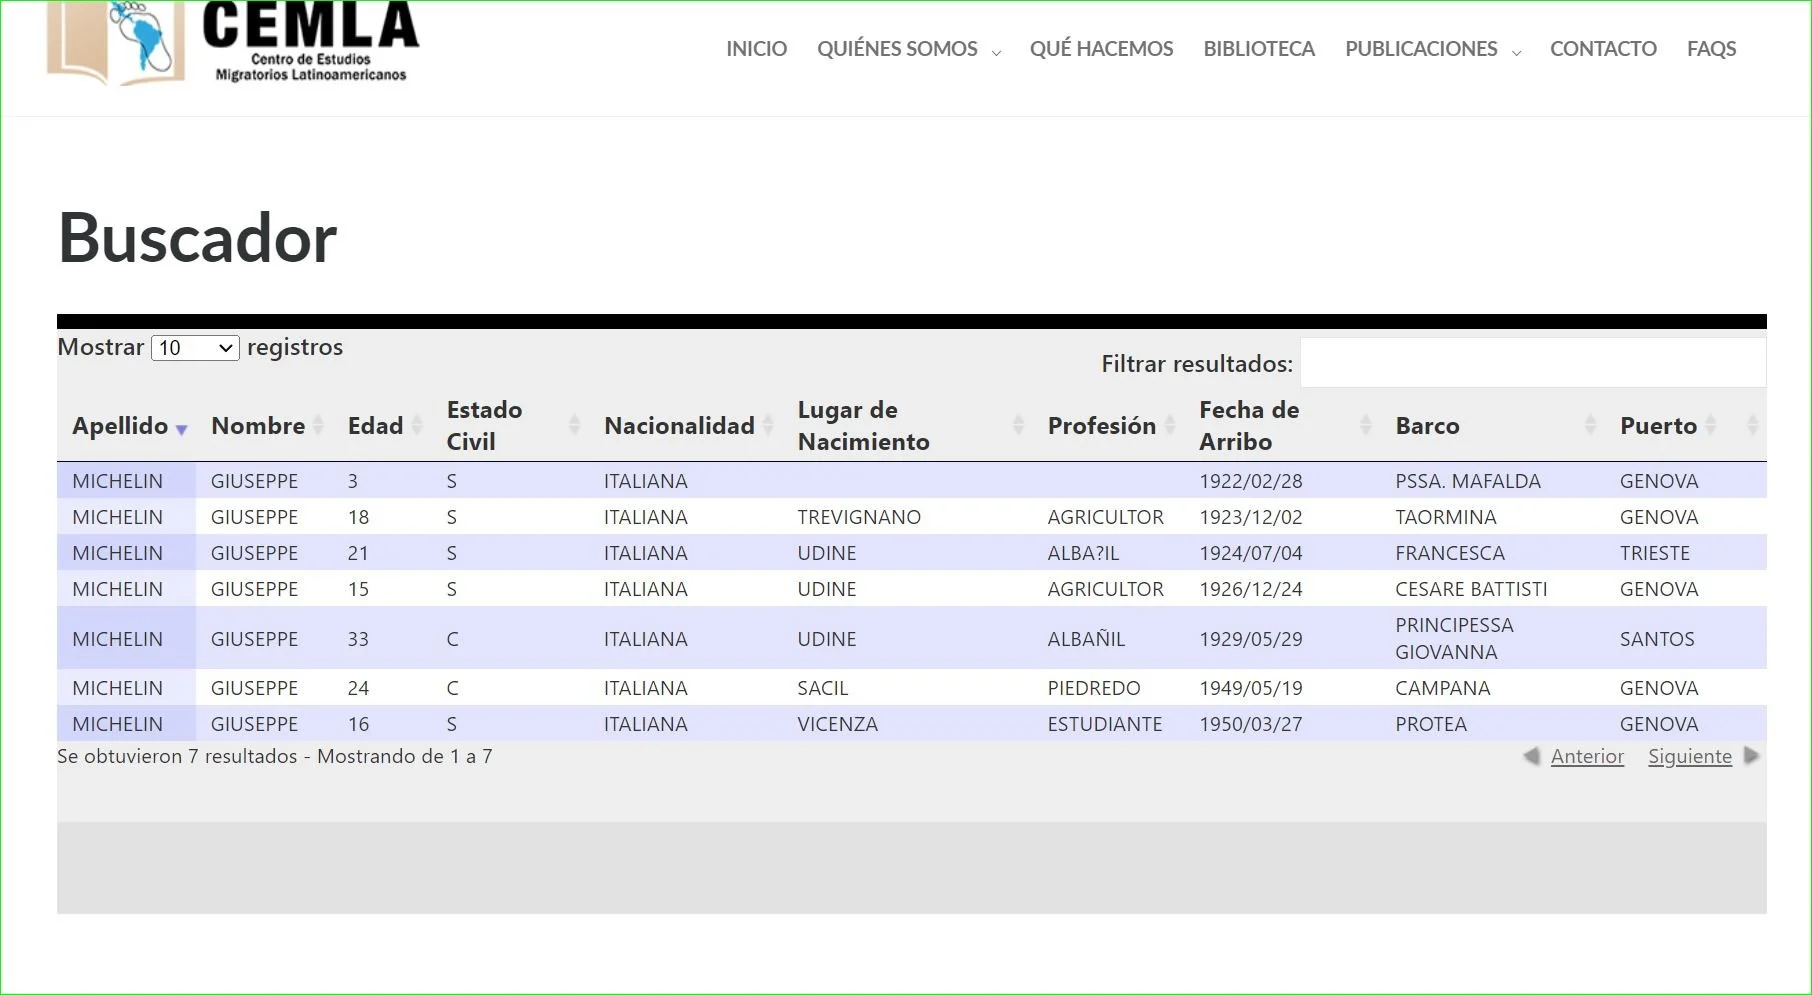Sort by the Edad column header
This screenshot has width=1812, height=995.
[x=375, y=426]
